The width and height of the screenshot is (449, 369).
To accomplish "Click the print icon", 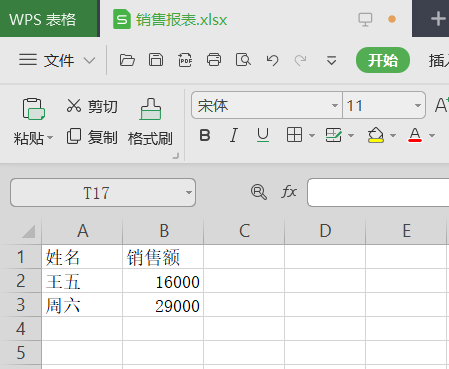I will click(214, 60).
